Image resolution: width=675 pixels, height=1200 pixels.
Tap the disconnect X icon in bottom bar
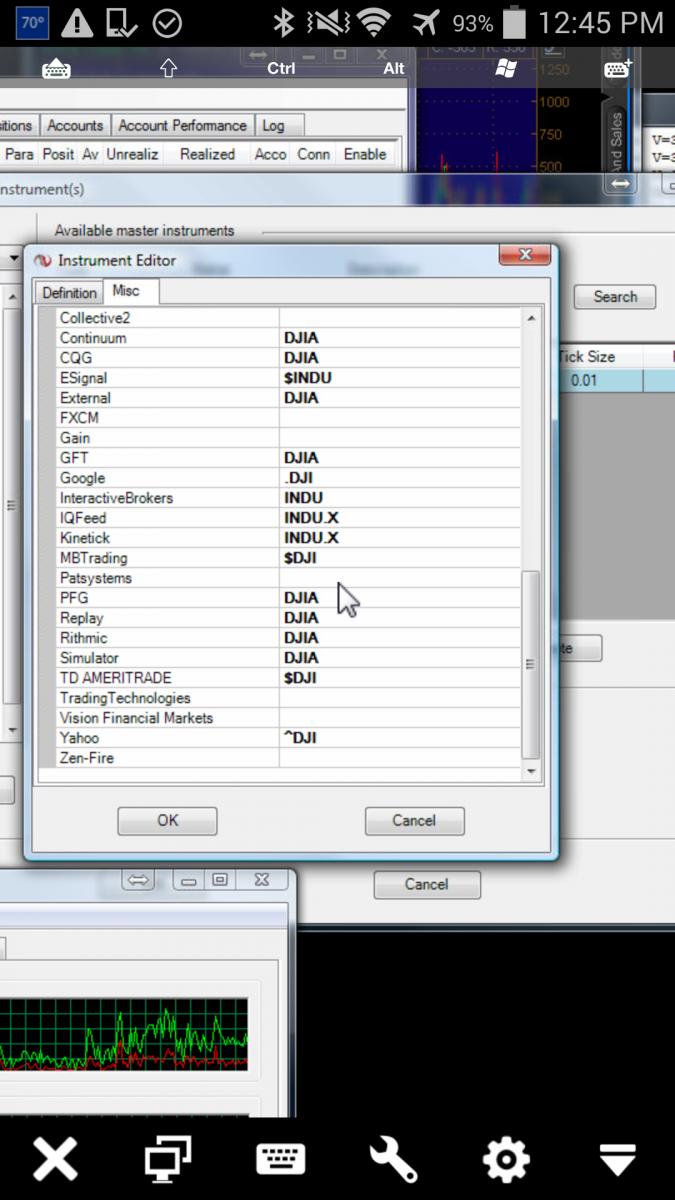[56, 1159]
